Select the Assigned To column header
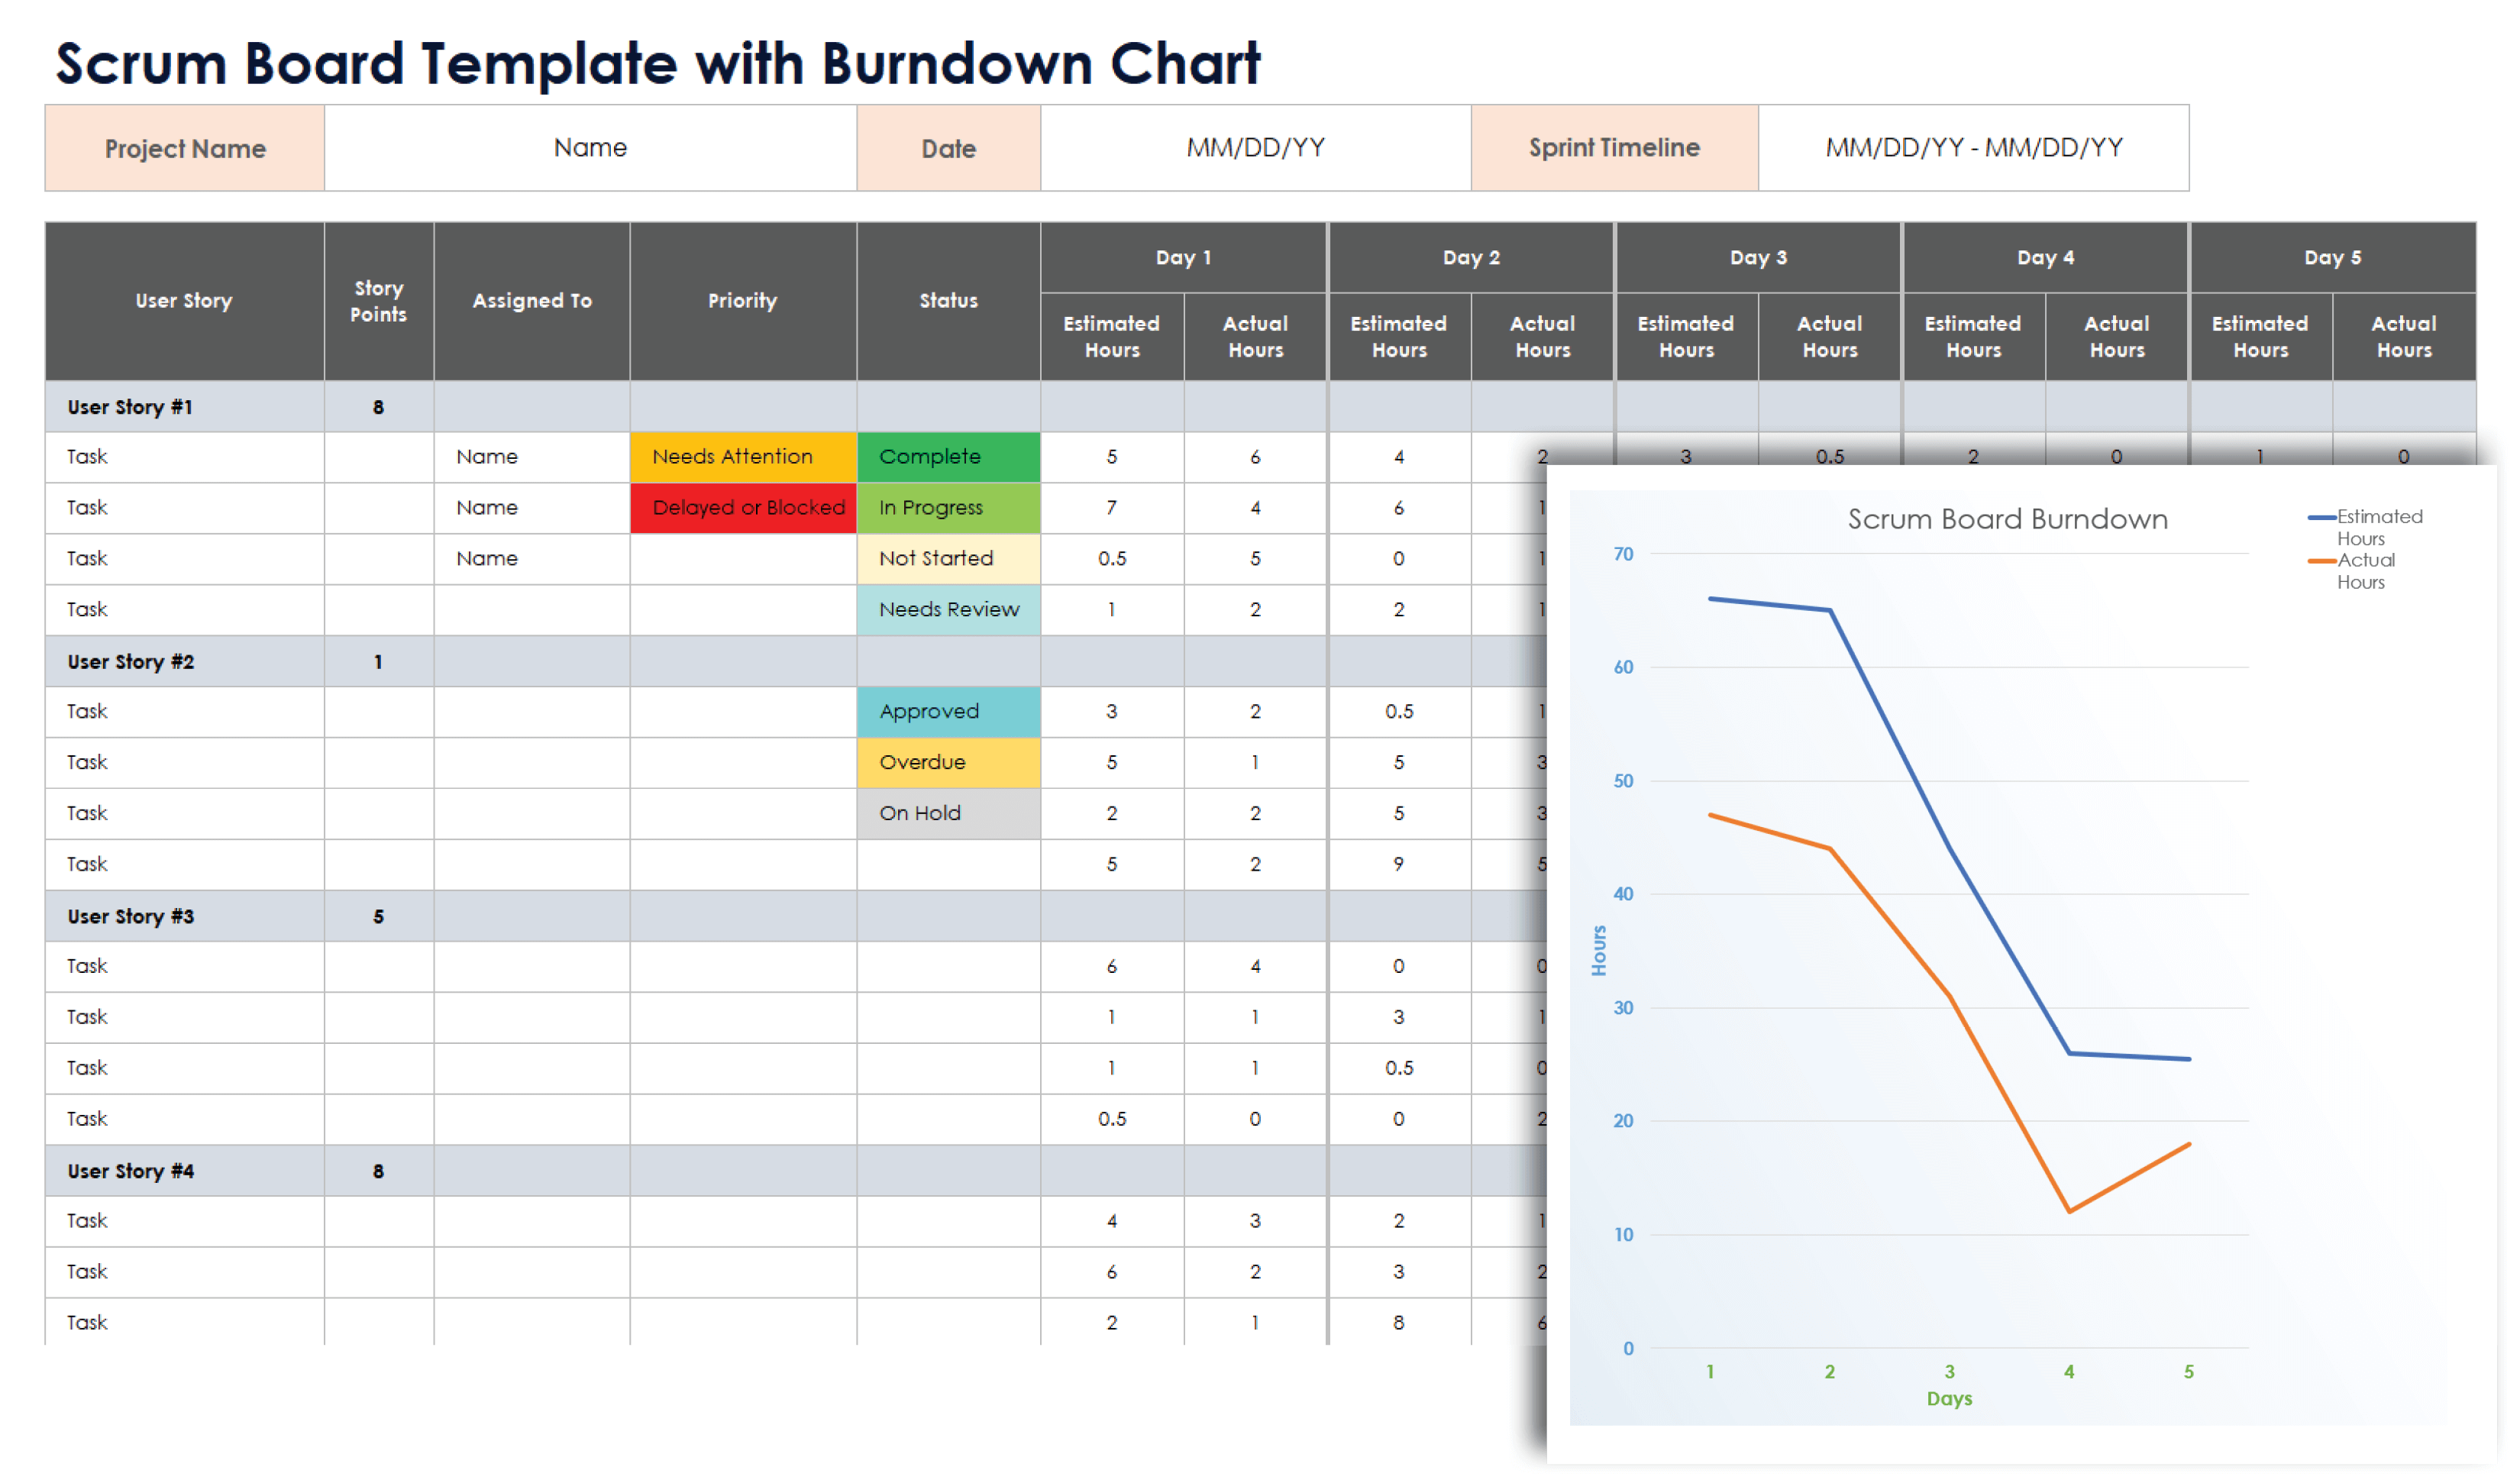 [532, 301]
